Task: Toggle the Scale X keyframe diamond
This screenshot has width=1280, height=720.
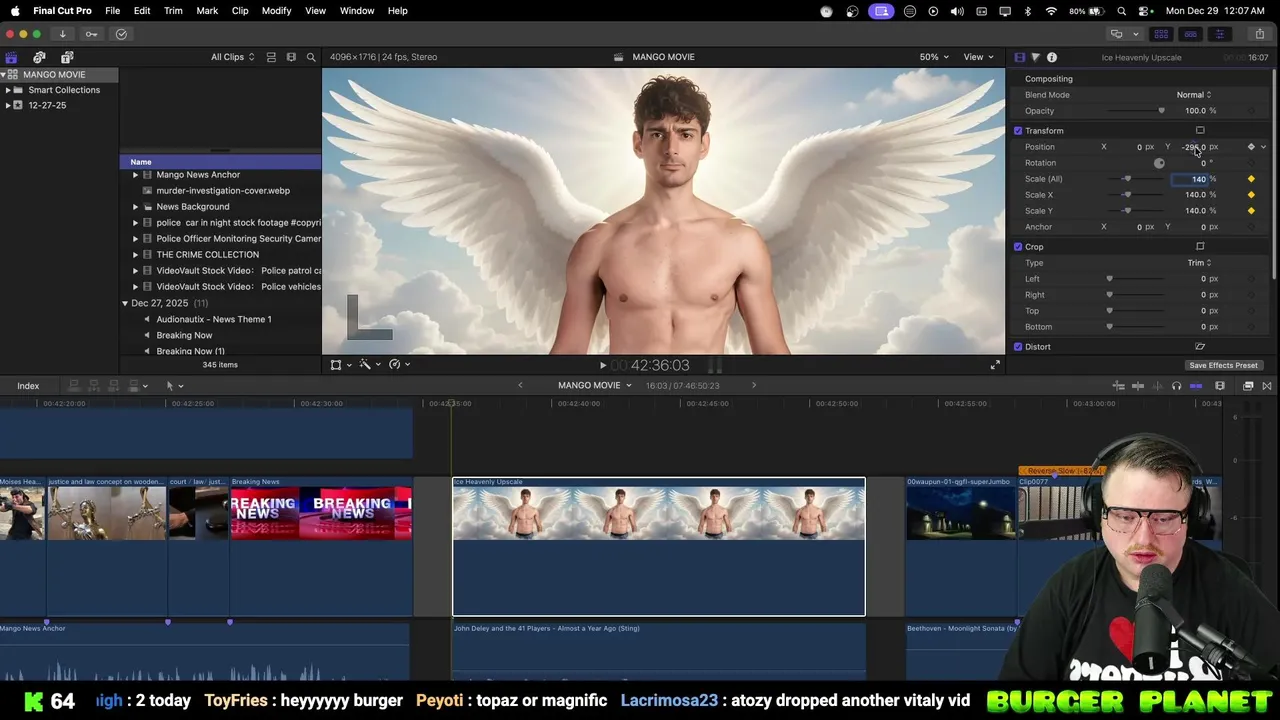Action: (1251, 195)
